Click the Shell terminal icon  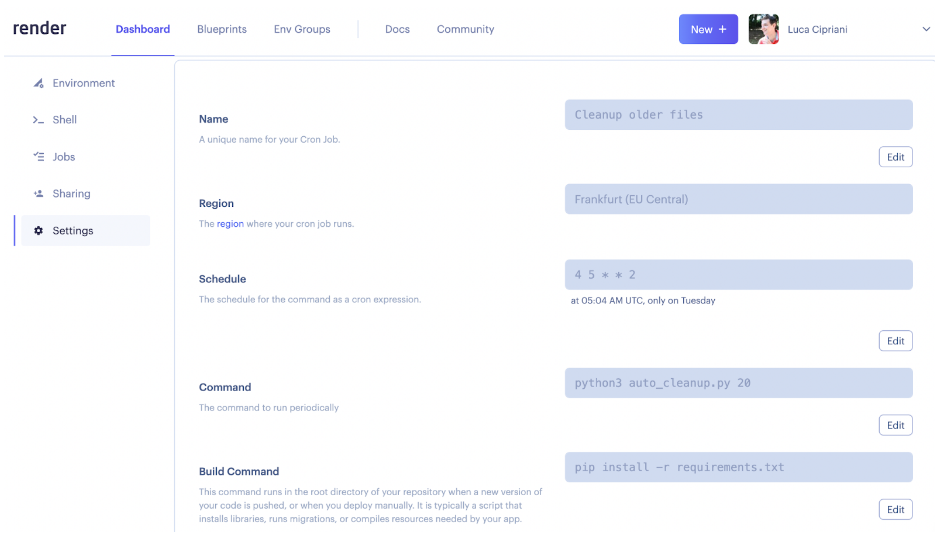tap(38, 120)
